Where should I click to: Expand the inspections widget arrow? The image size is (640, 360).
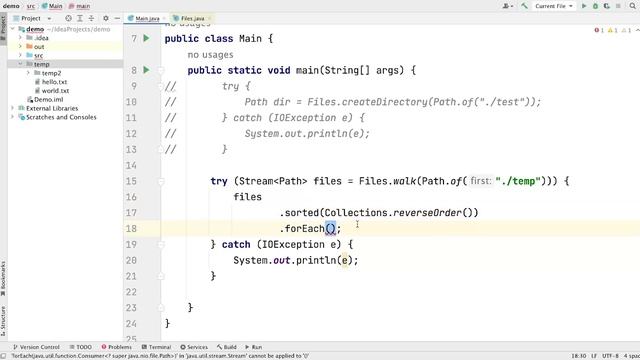[x=637, y=30]
